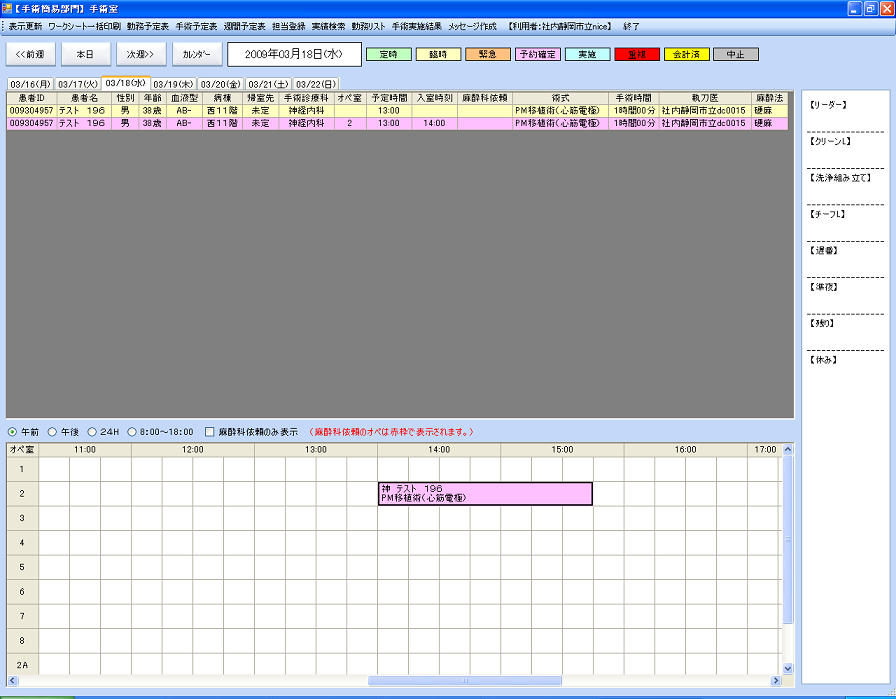Open the 週間予定表 menu
The width and height of the screenshot is (896, 699).
tap(245, 26)
